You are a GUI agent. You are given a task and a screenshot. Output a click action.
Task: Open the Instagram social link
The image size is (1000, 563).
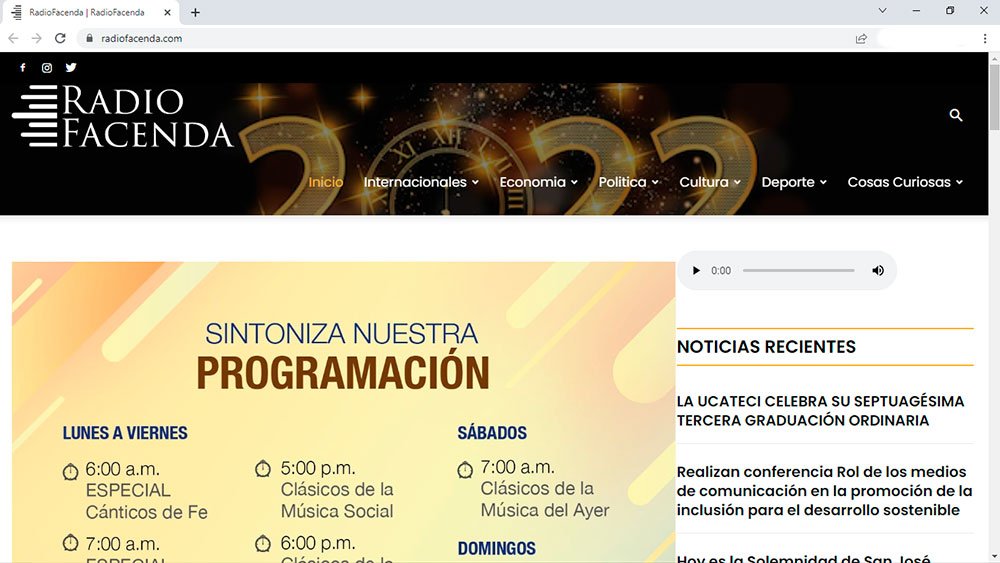click(47, 68)
